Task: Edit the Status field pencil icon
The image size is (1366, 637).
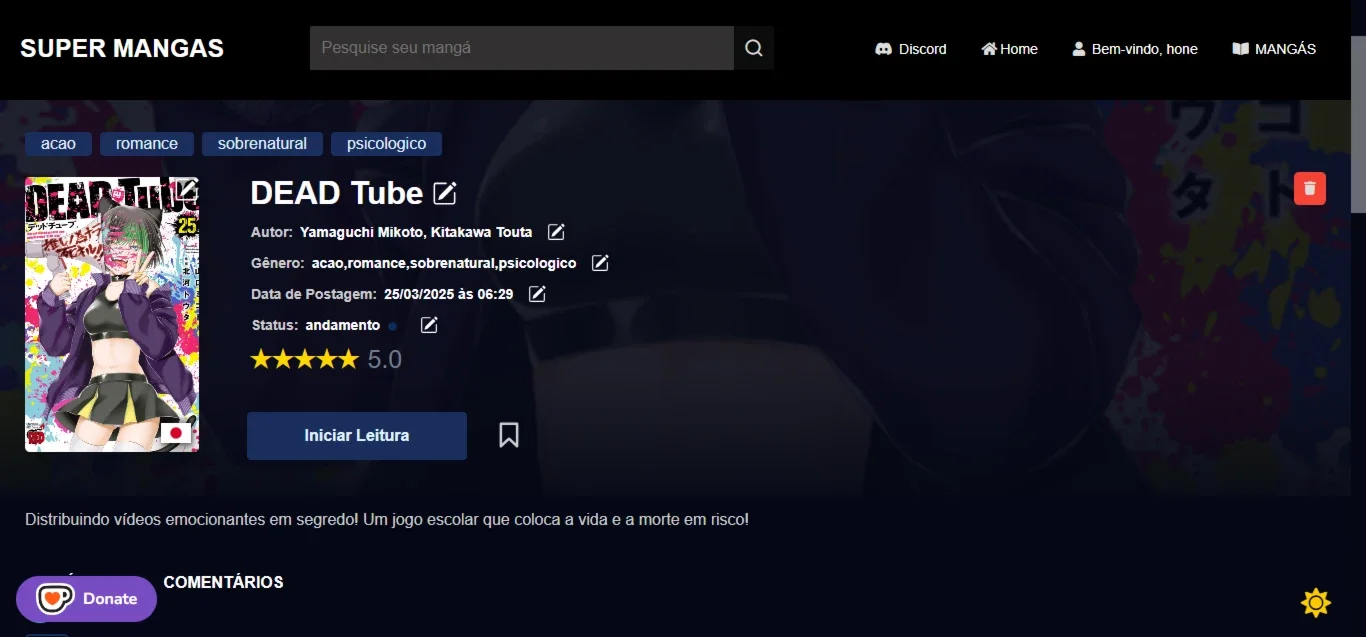Action: click(x=429, y=325)
